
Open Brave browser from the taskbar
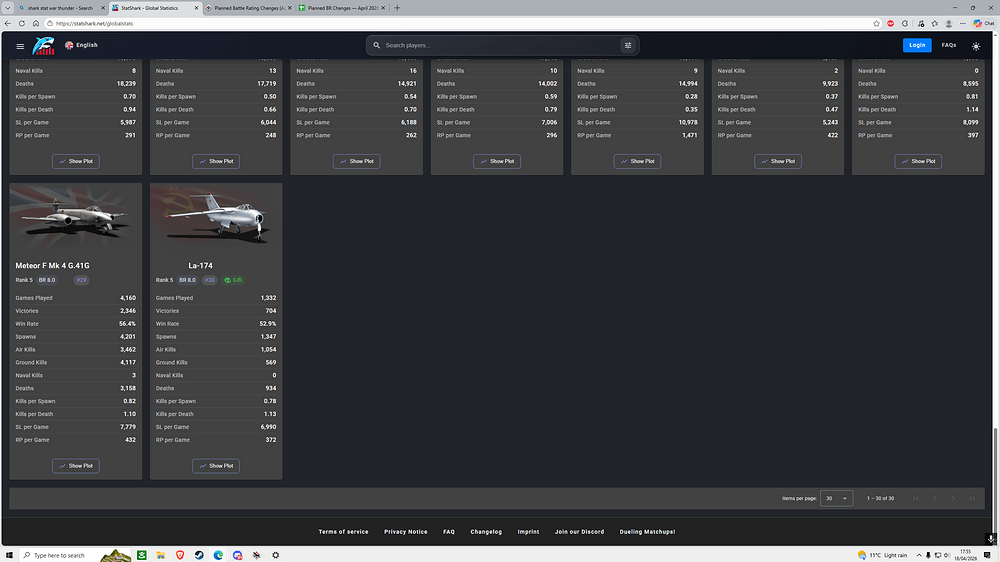[x=180, y=555]
